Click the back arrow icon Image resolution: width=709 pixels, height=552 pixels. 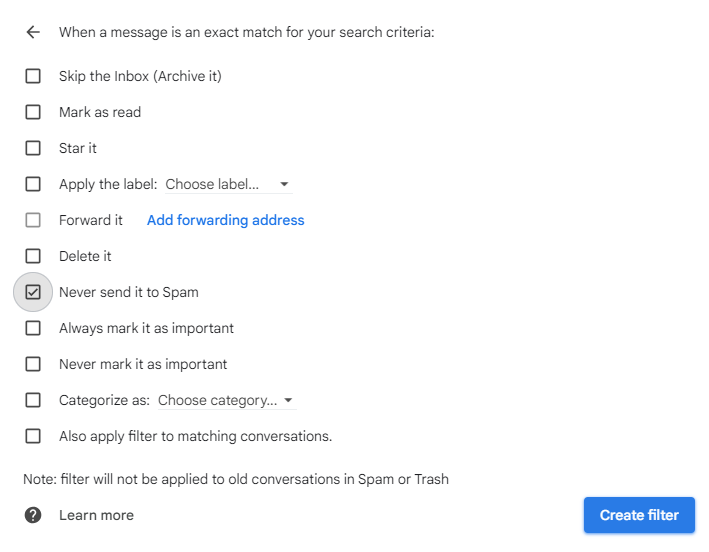(33, 32)
